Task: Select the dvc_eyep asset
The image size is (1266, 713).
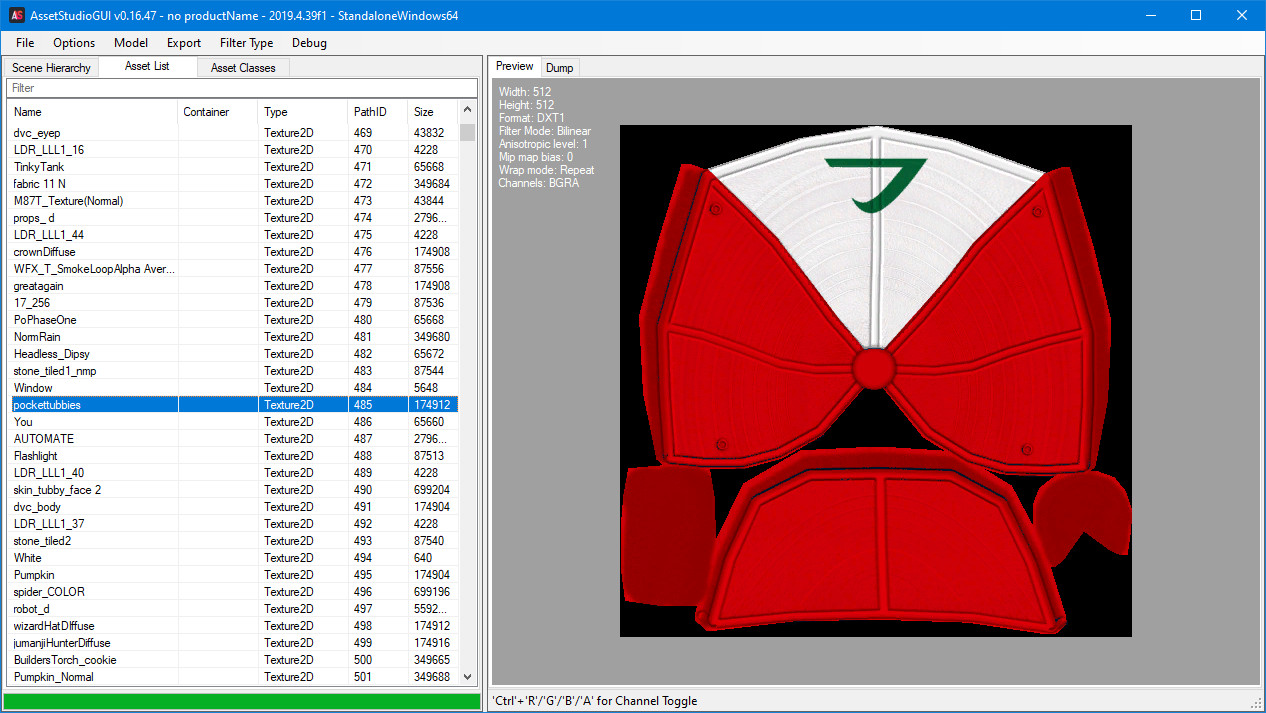Action: tap(35, 132)
